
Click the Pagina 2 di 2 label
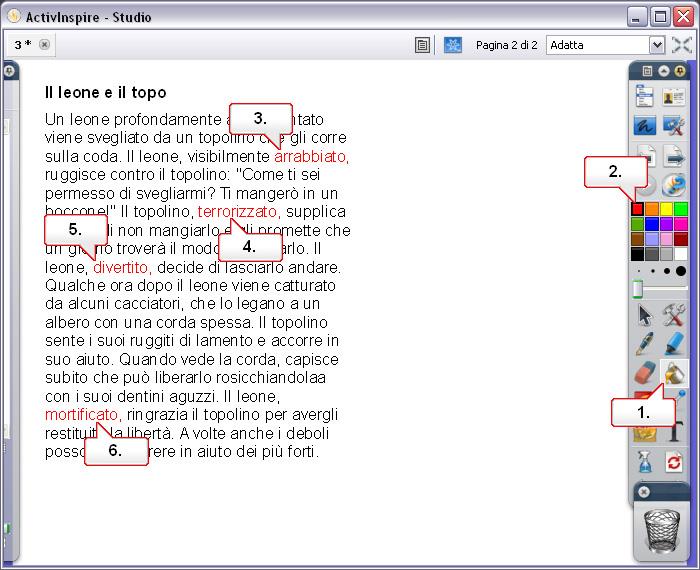pyautogui.click(x=507, y=45)
